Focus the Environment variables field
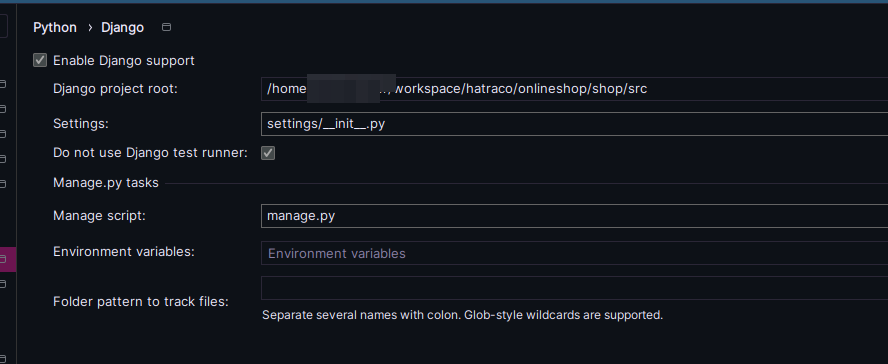Screen dimensions: 888x364 574,253
